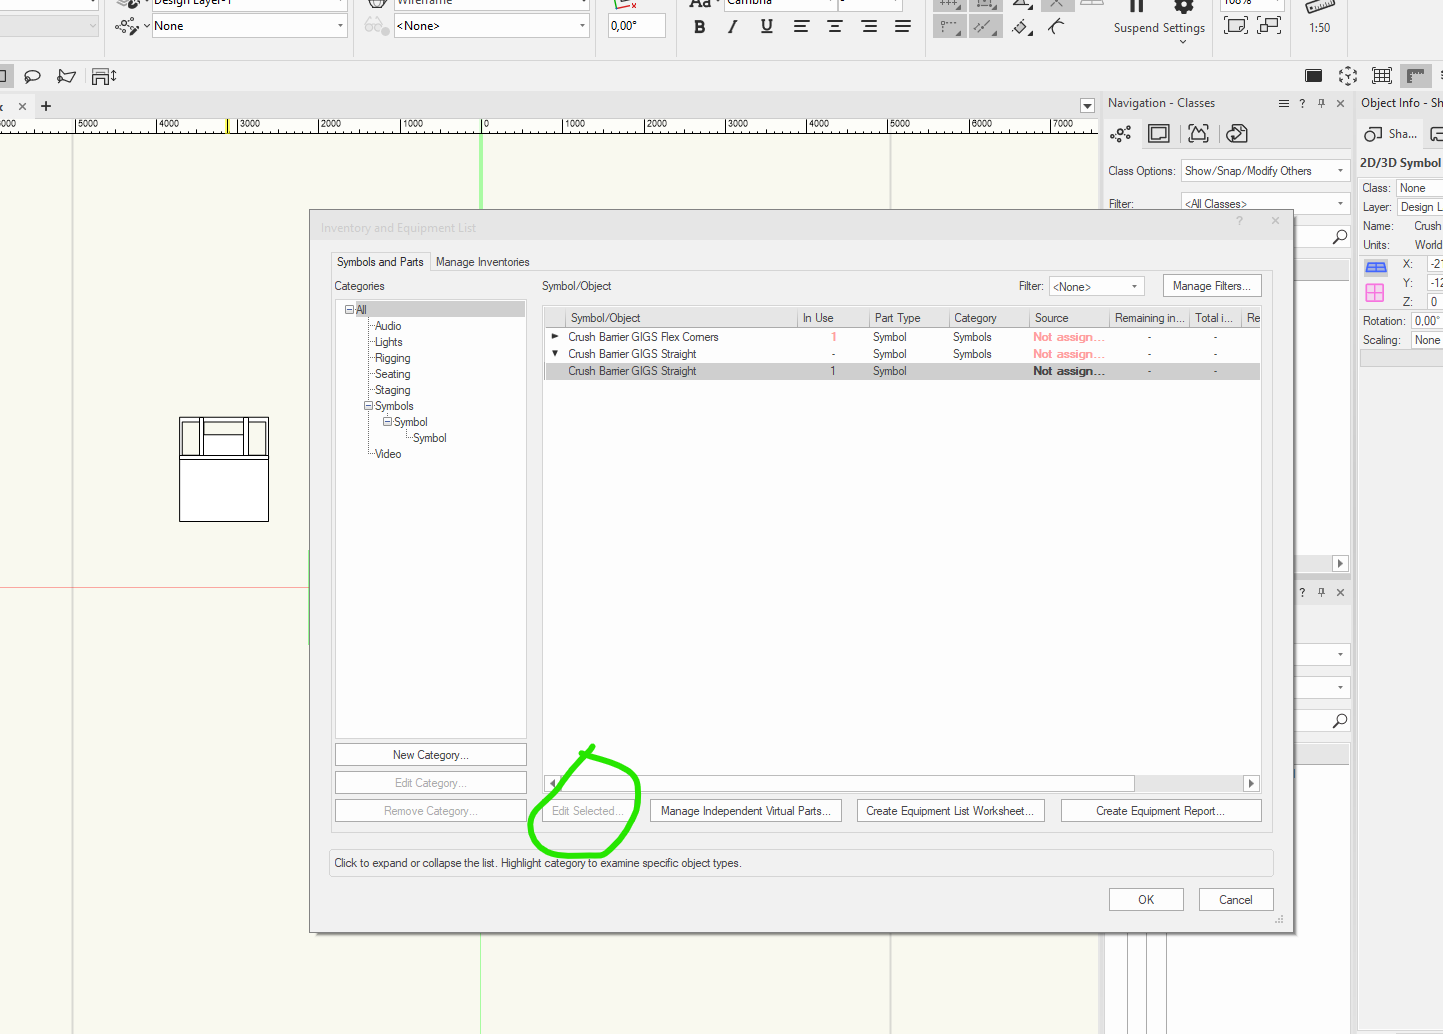Toggle underline text formatting
Viewport: 1443px width, 1034px height.
click(x=766, y=26)
